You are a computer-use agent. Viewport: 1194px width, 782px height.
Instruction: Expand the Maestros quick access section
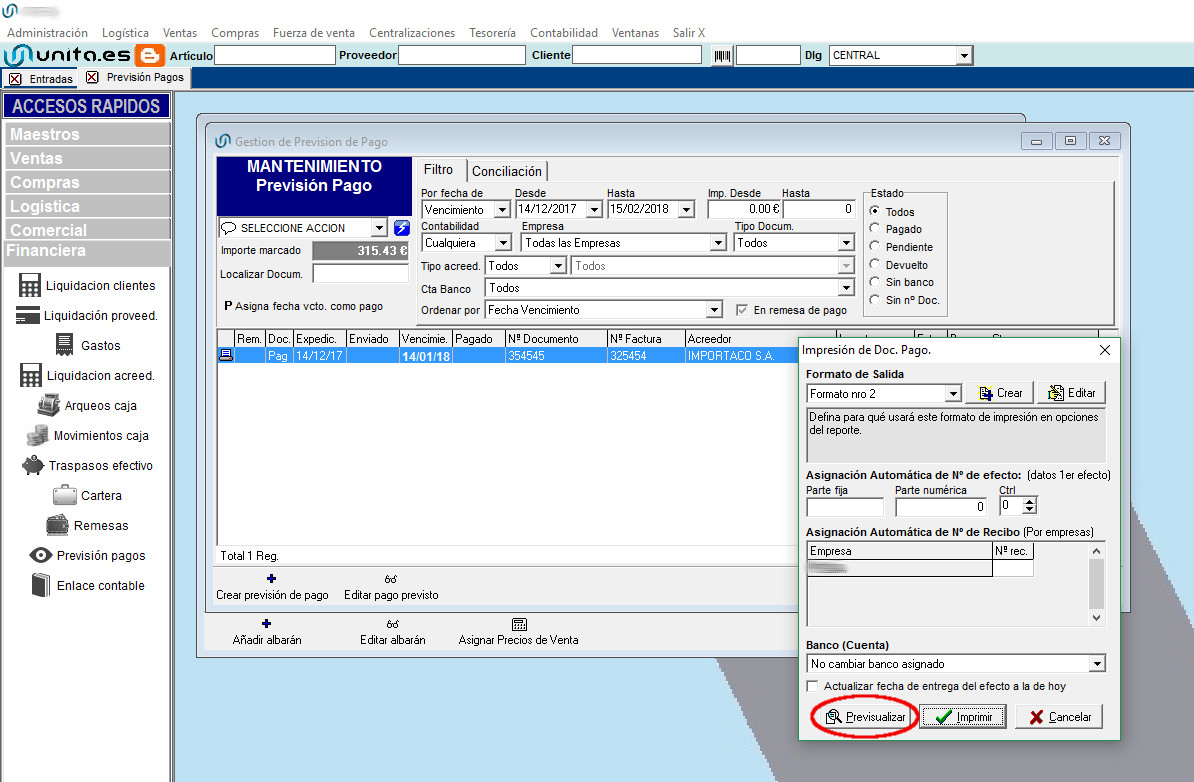click(x=87, y=134)
